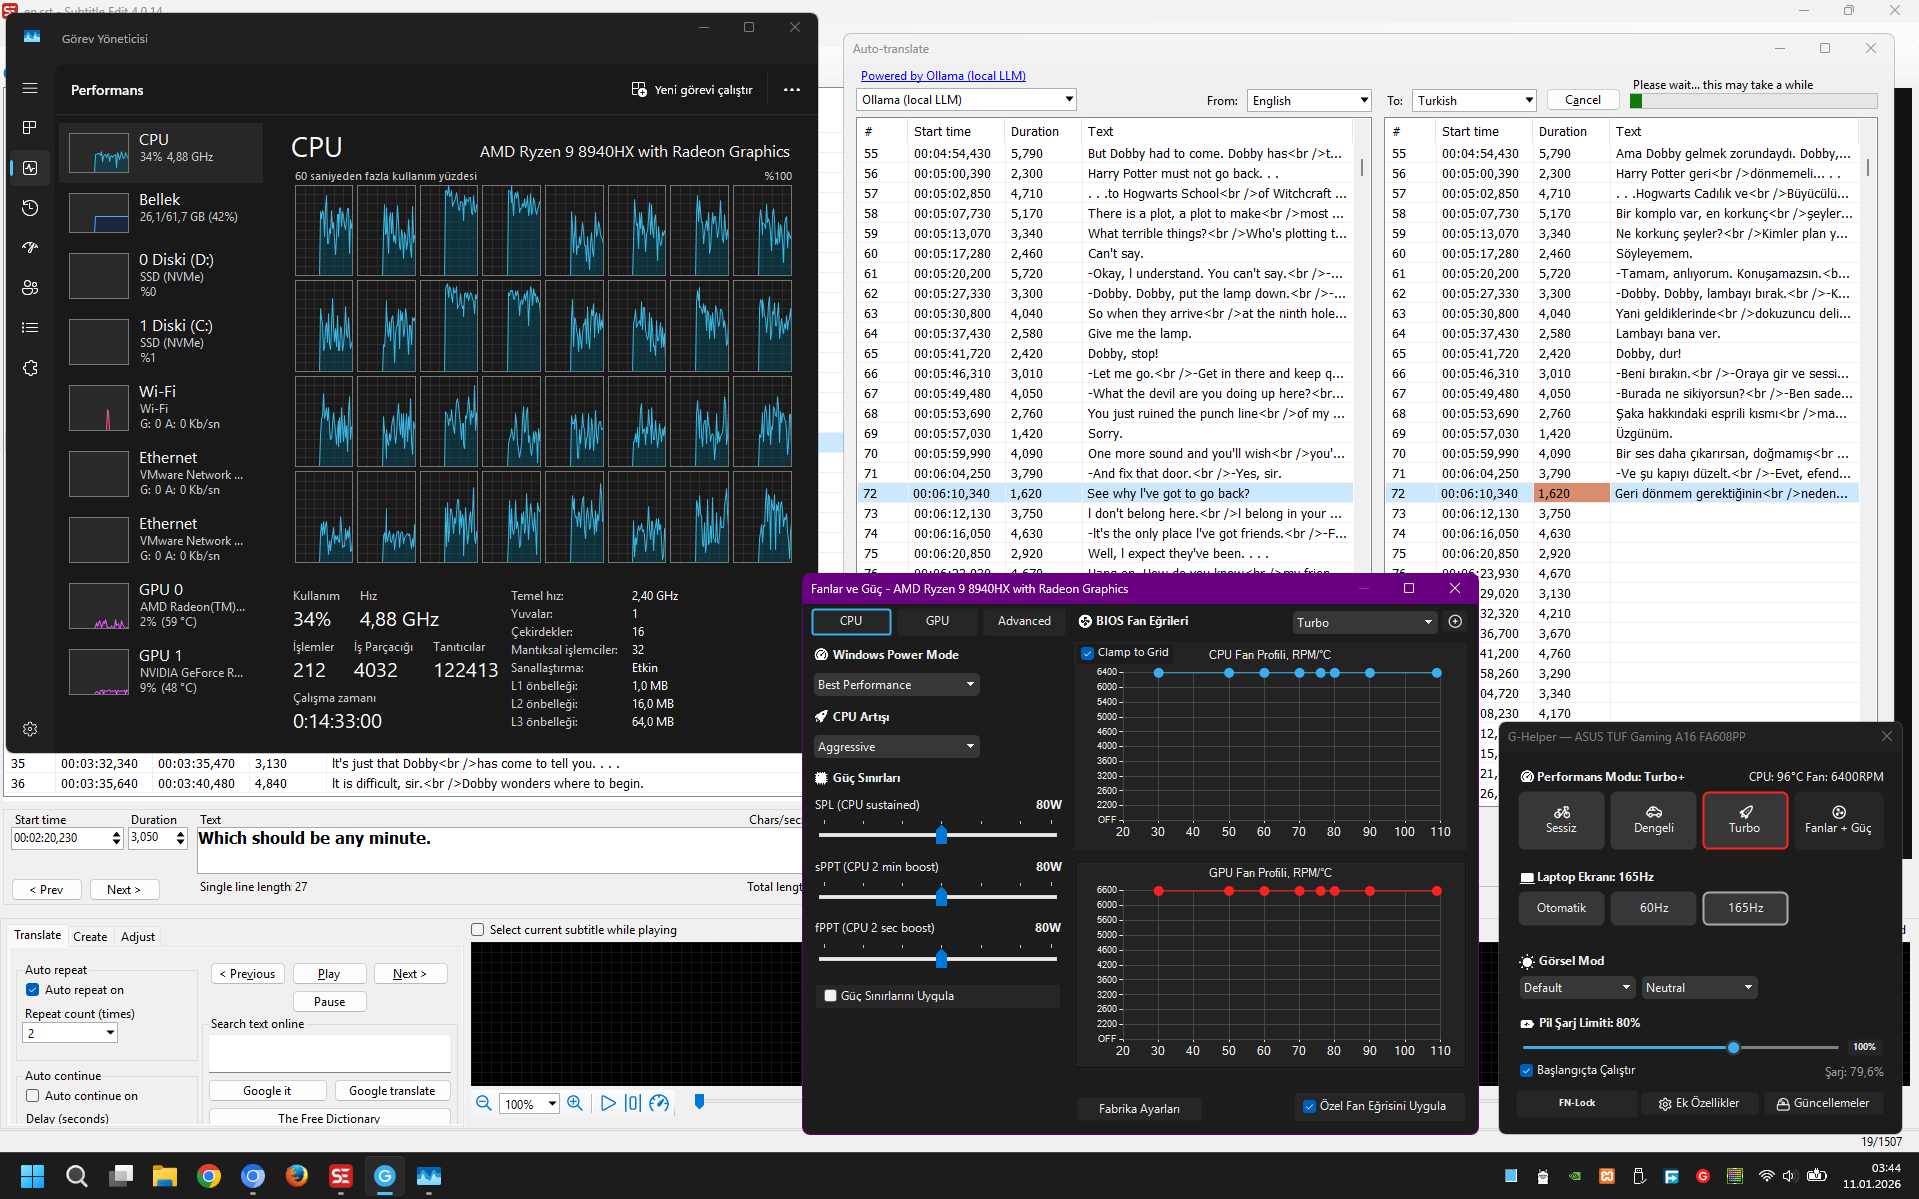The height and width of the screenshot is (1199, 1919).
Task: Click the red G-Helper tray icon
Action: coord(1703,1176)
